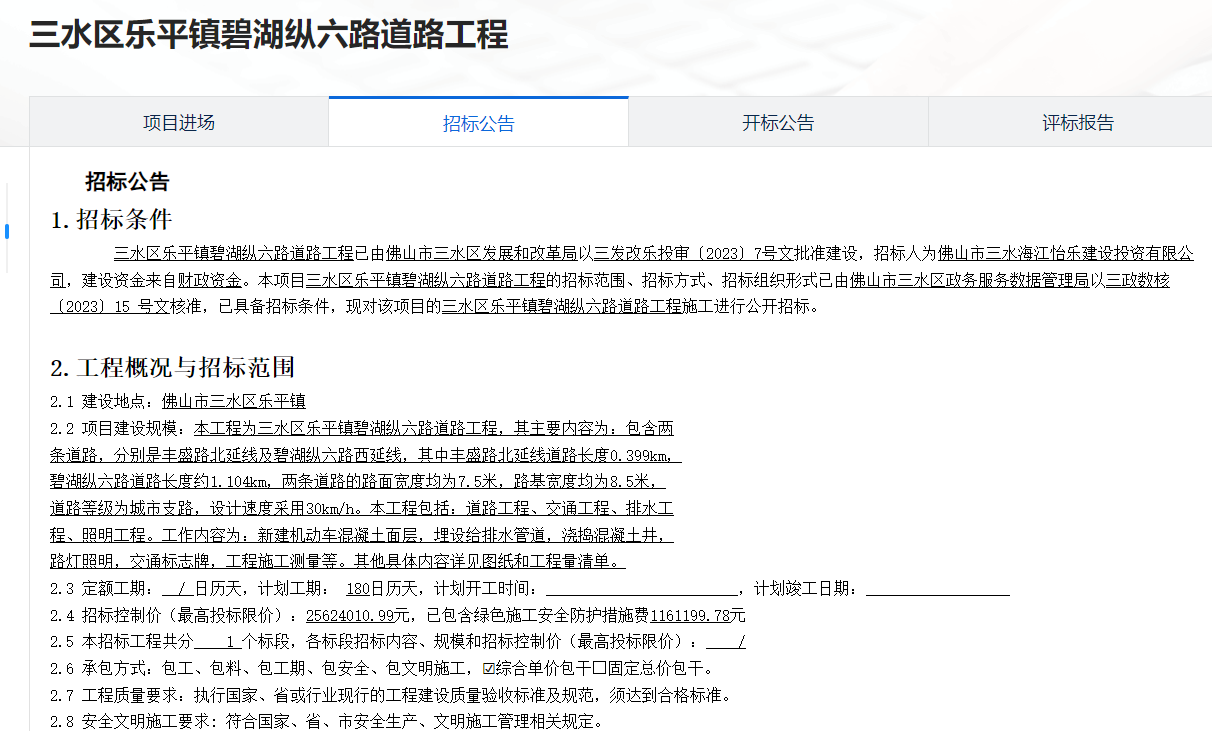
Task: Click underlined text 佛山市三水区政务服务数据管理局
Action: tap(970, 280)
